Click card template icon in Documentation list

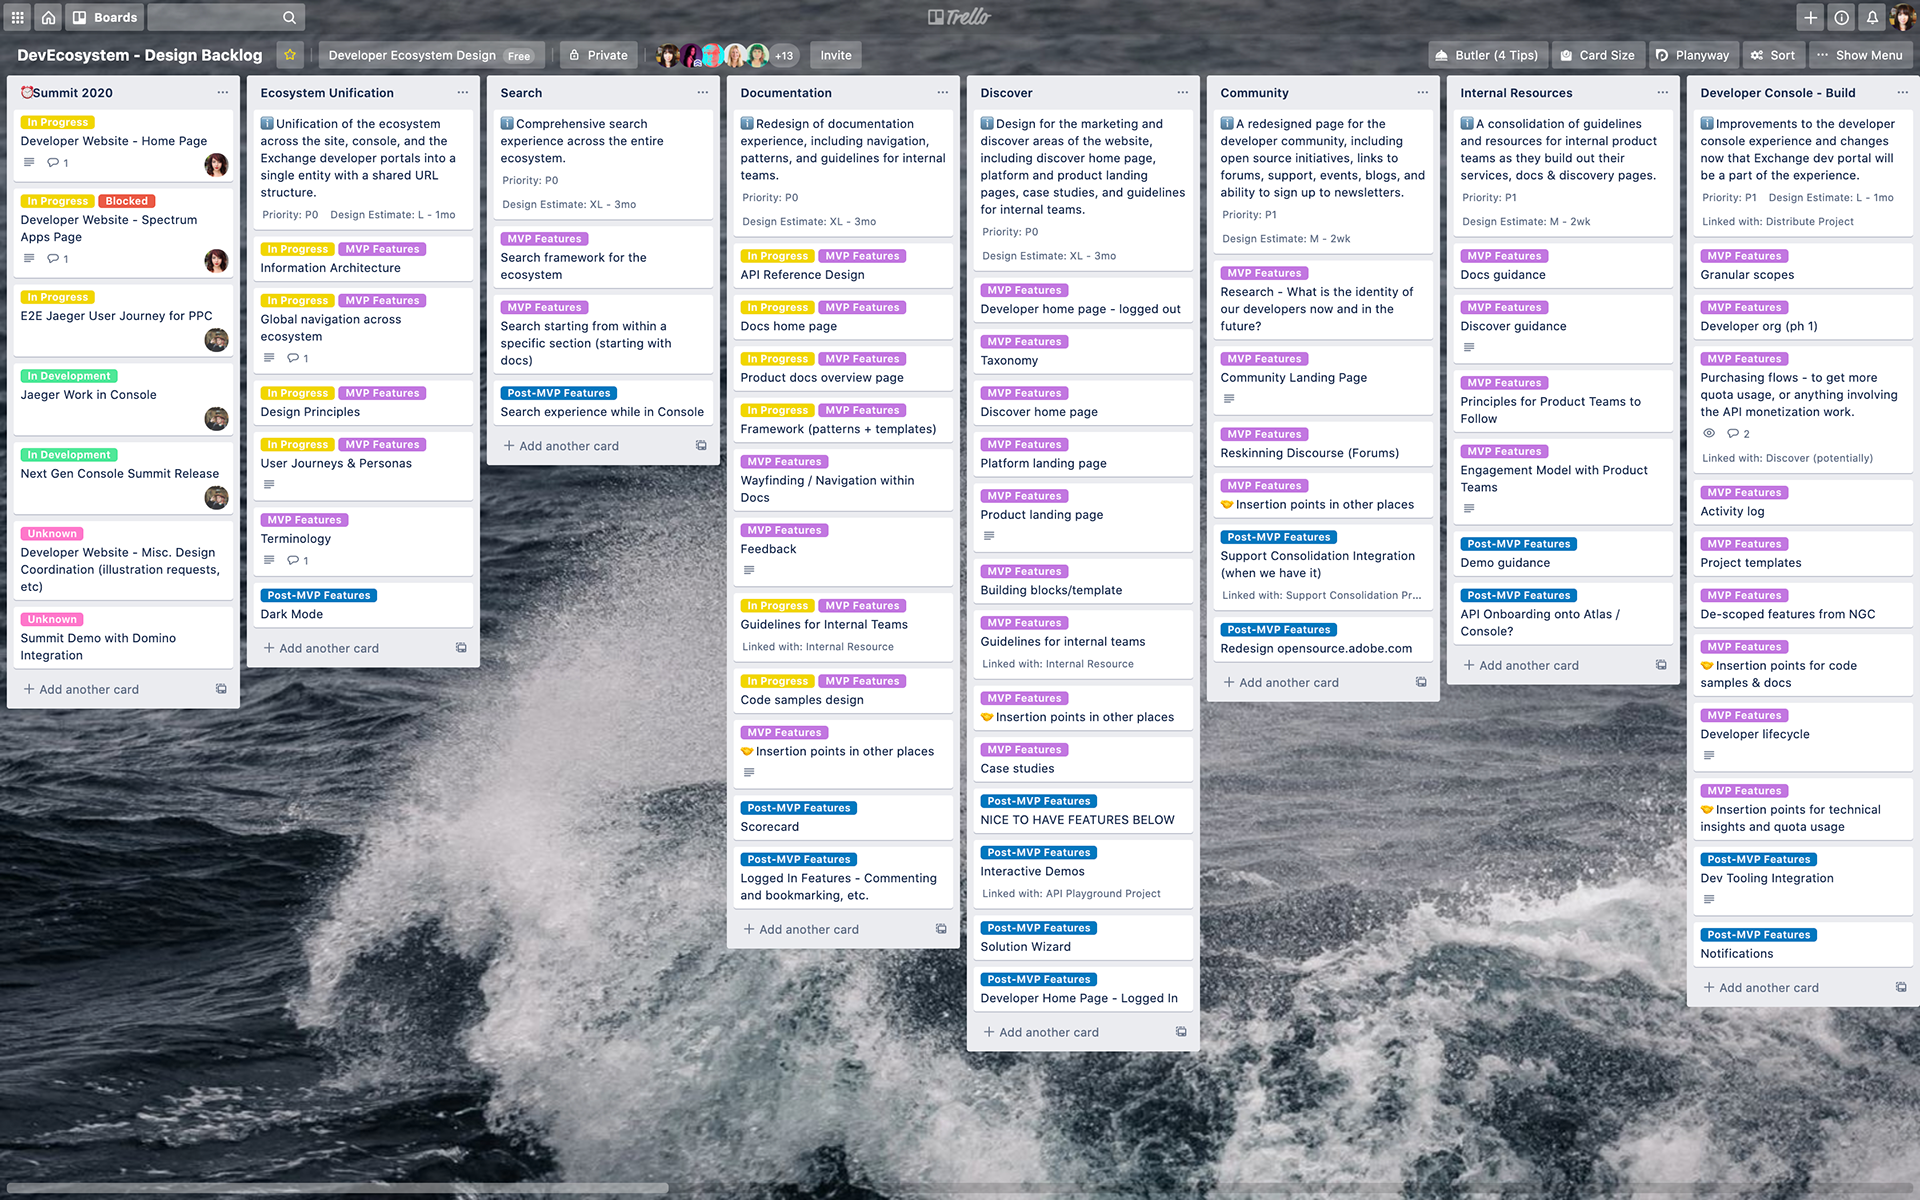pyautogui.click(x=941, y=929)
